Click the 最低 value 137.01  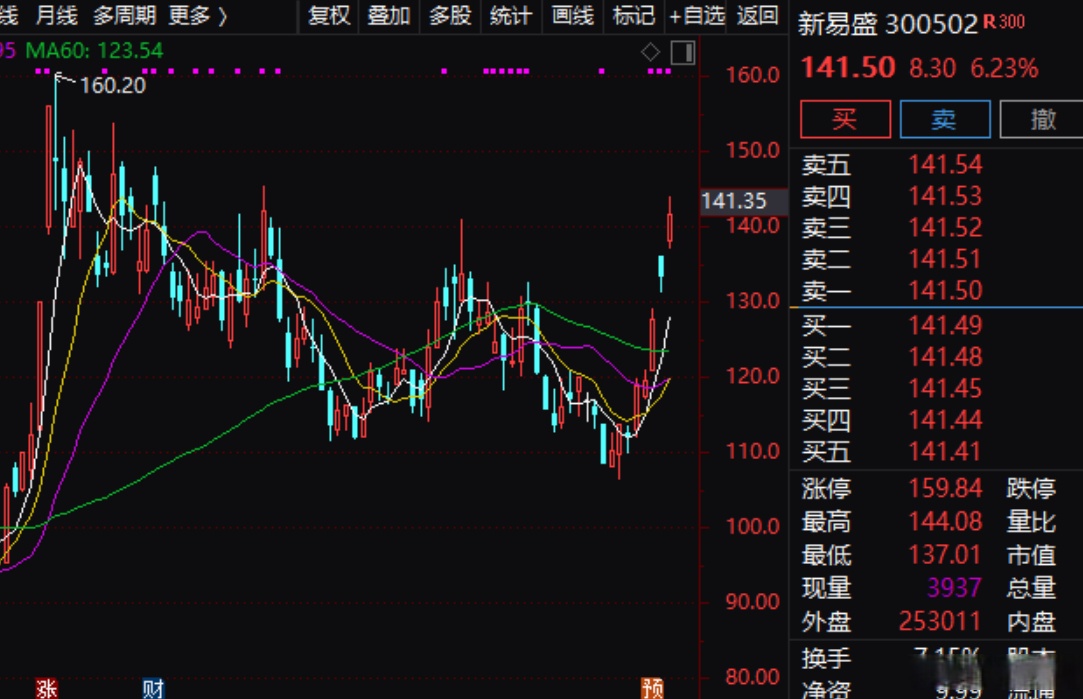pos(945,555)
